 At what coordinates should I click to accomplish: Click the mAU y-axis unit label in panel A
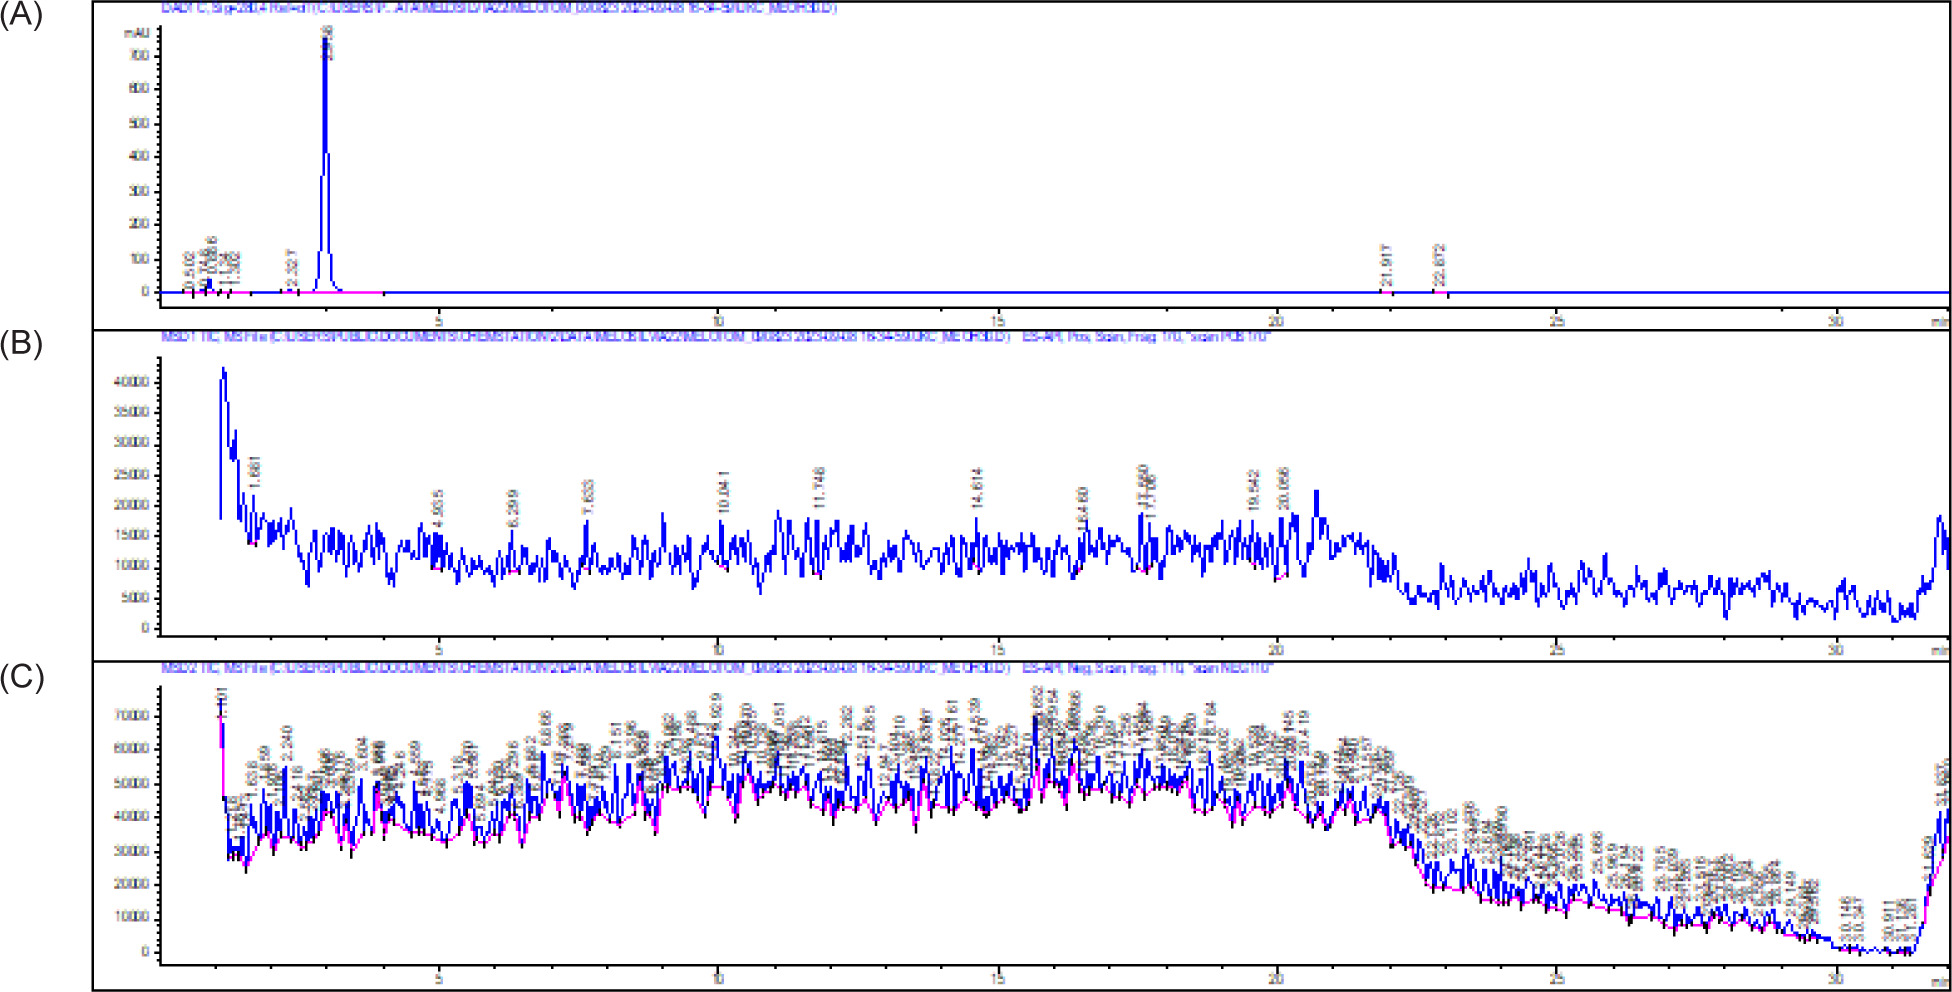136,33
